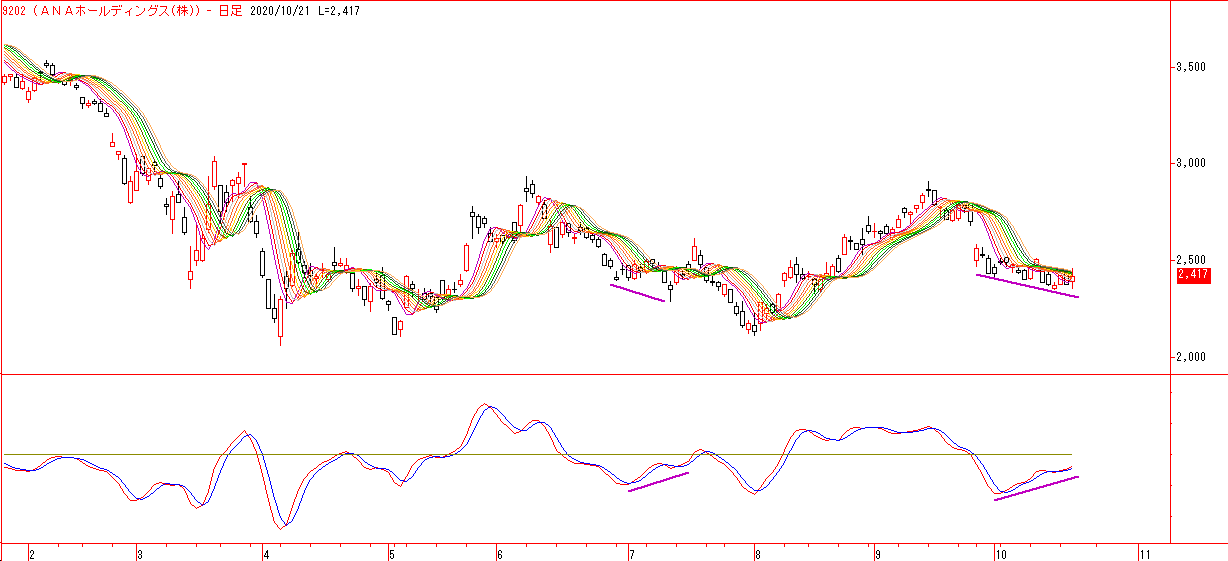Select the purple oscillator trendline near October
Viewport: 1228px width, 561px height.
tap(1036, 488)
